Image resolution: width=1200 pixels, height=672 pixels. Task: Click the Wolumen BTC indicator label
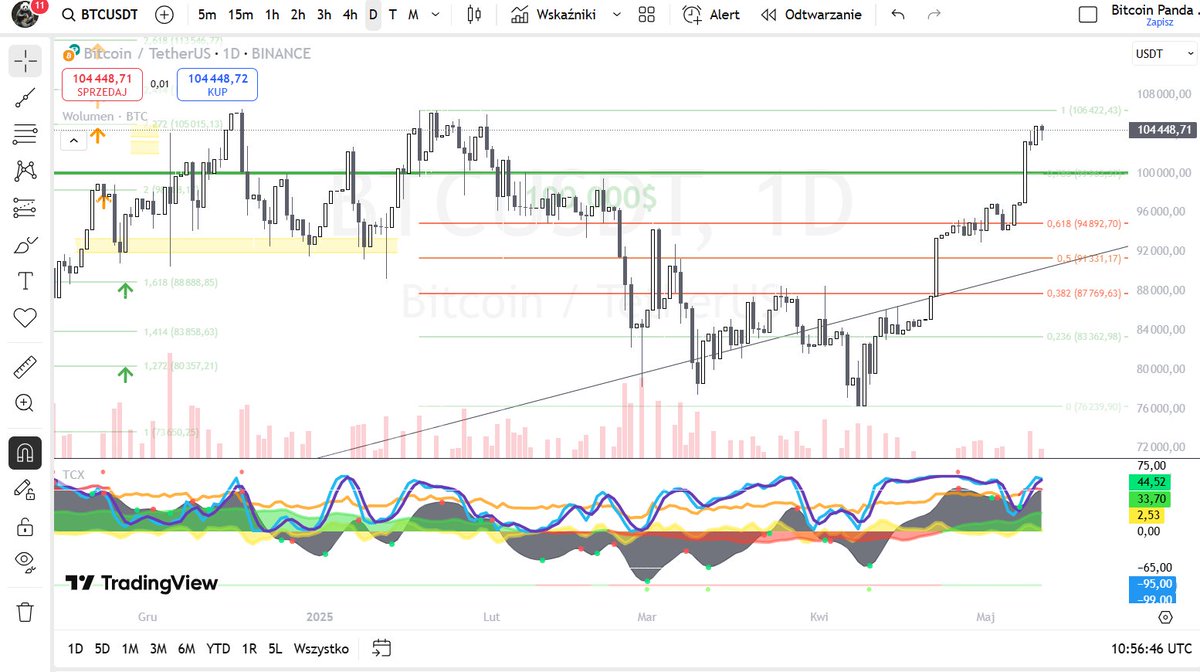105,117
